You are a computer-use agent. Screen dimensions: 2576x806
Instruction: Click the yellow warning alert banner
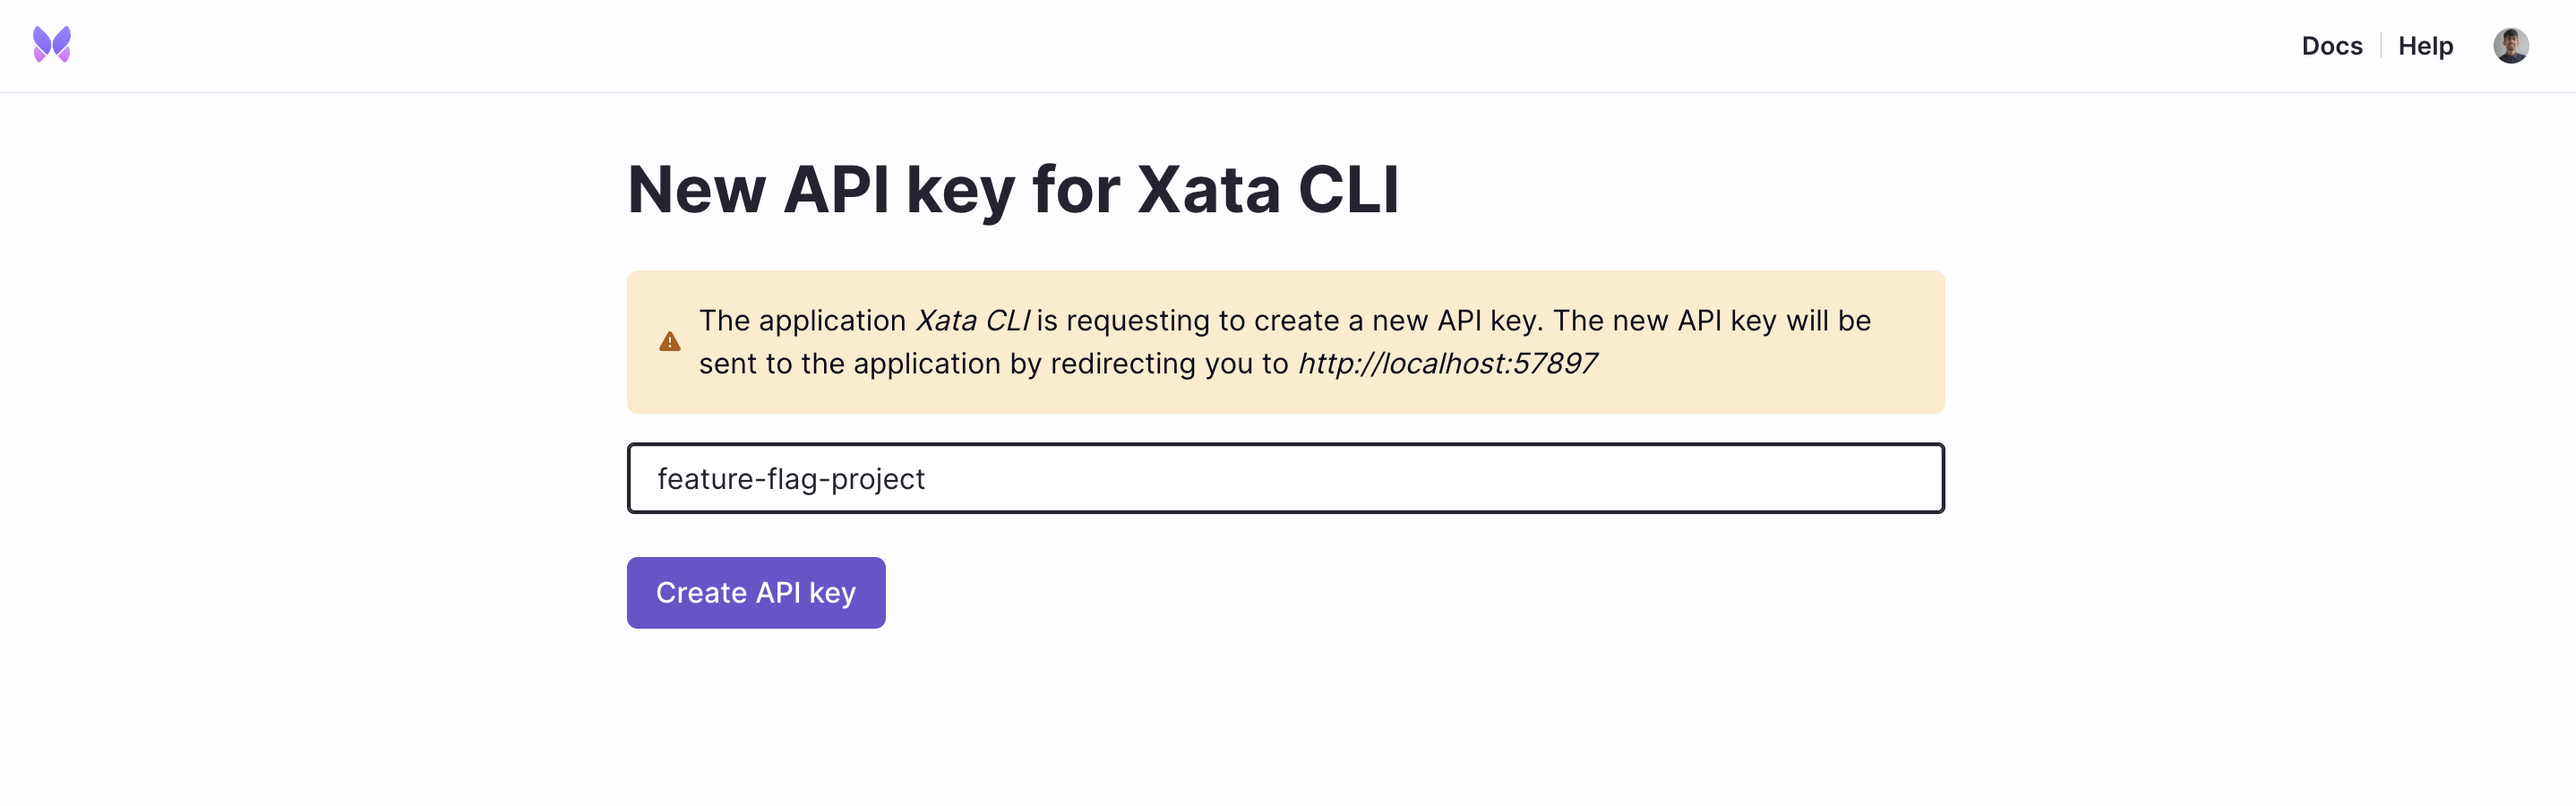click(1285, 342)
